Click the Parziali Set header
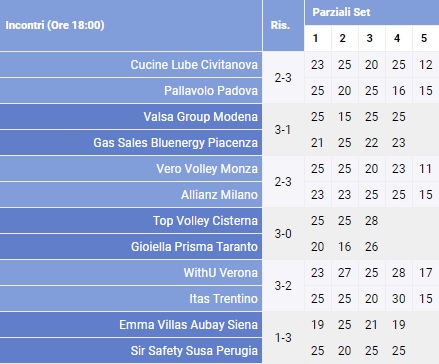The height and width of the screenshot is (364, 439). tap(341, 12)
